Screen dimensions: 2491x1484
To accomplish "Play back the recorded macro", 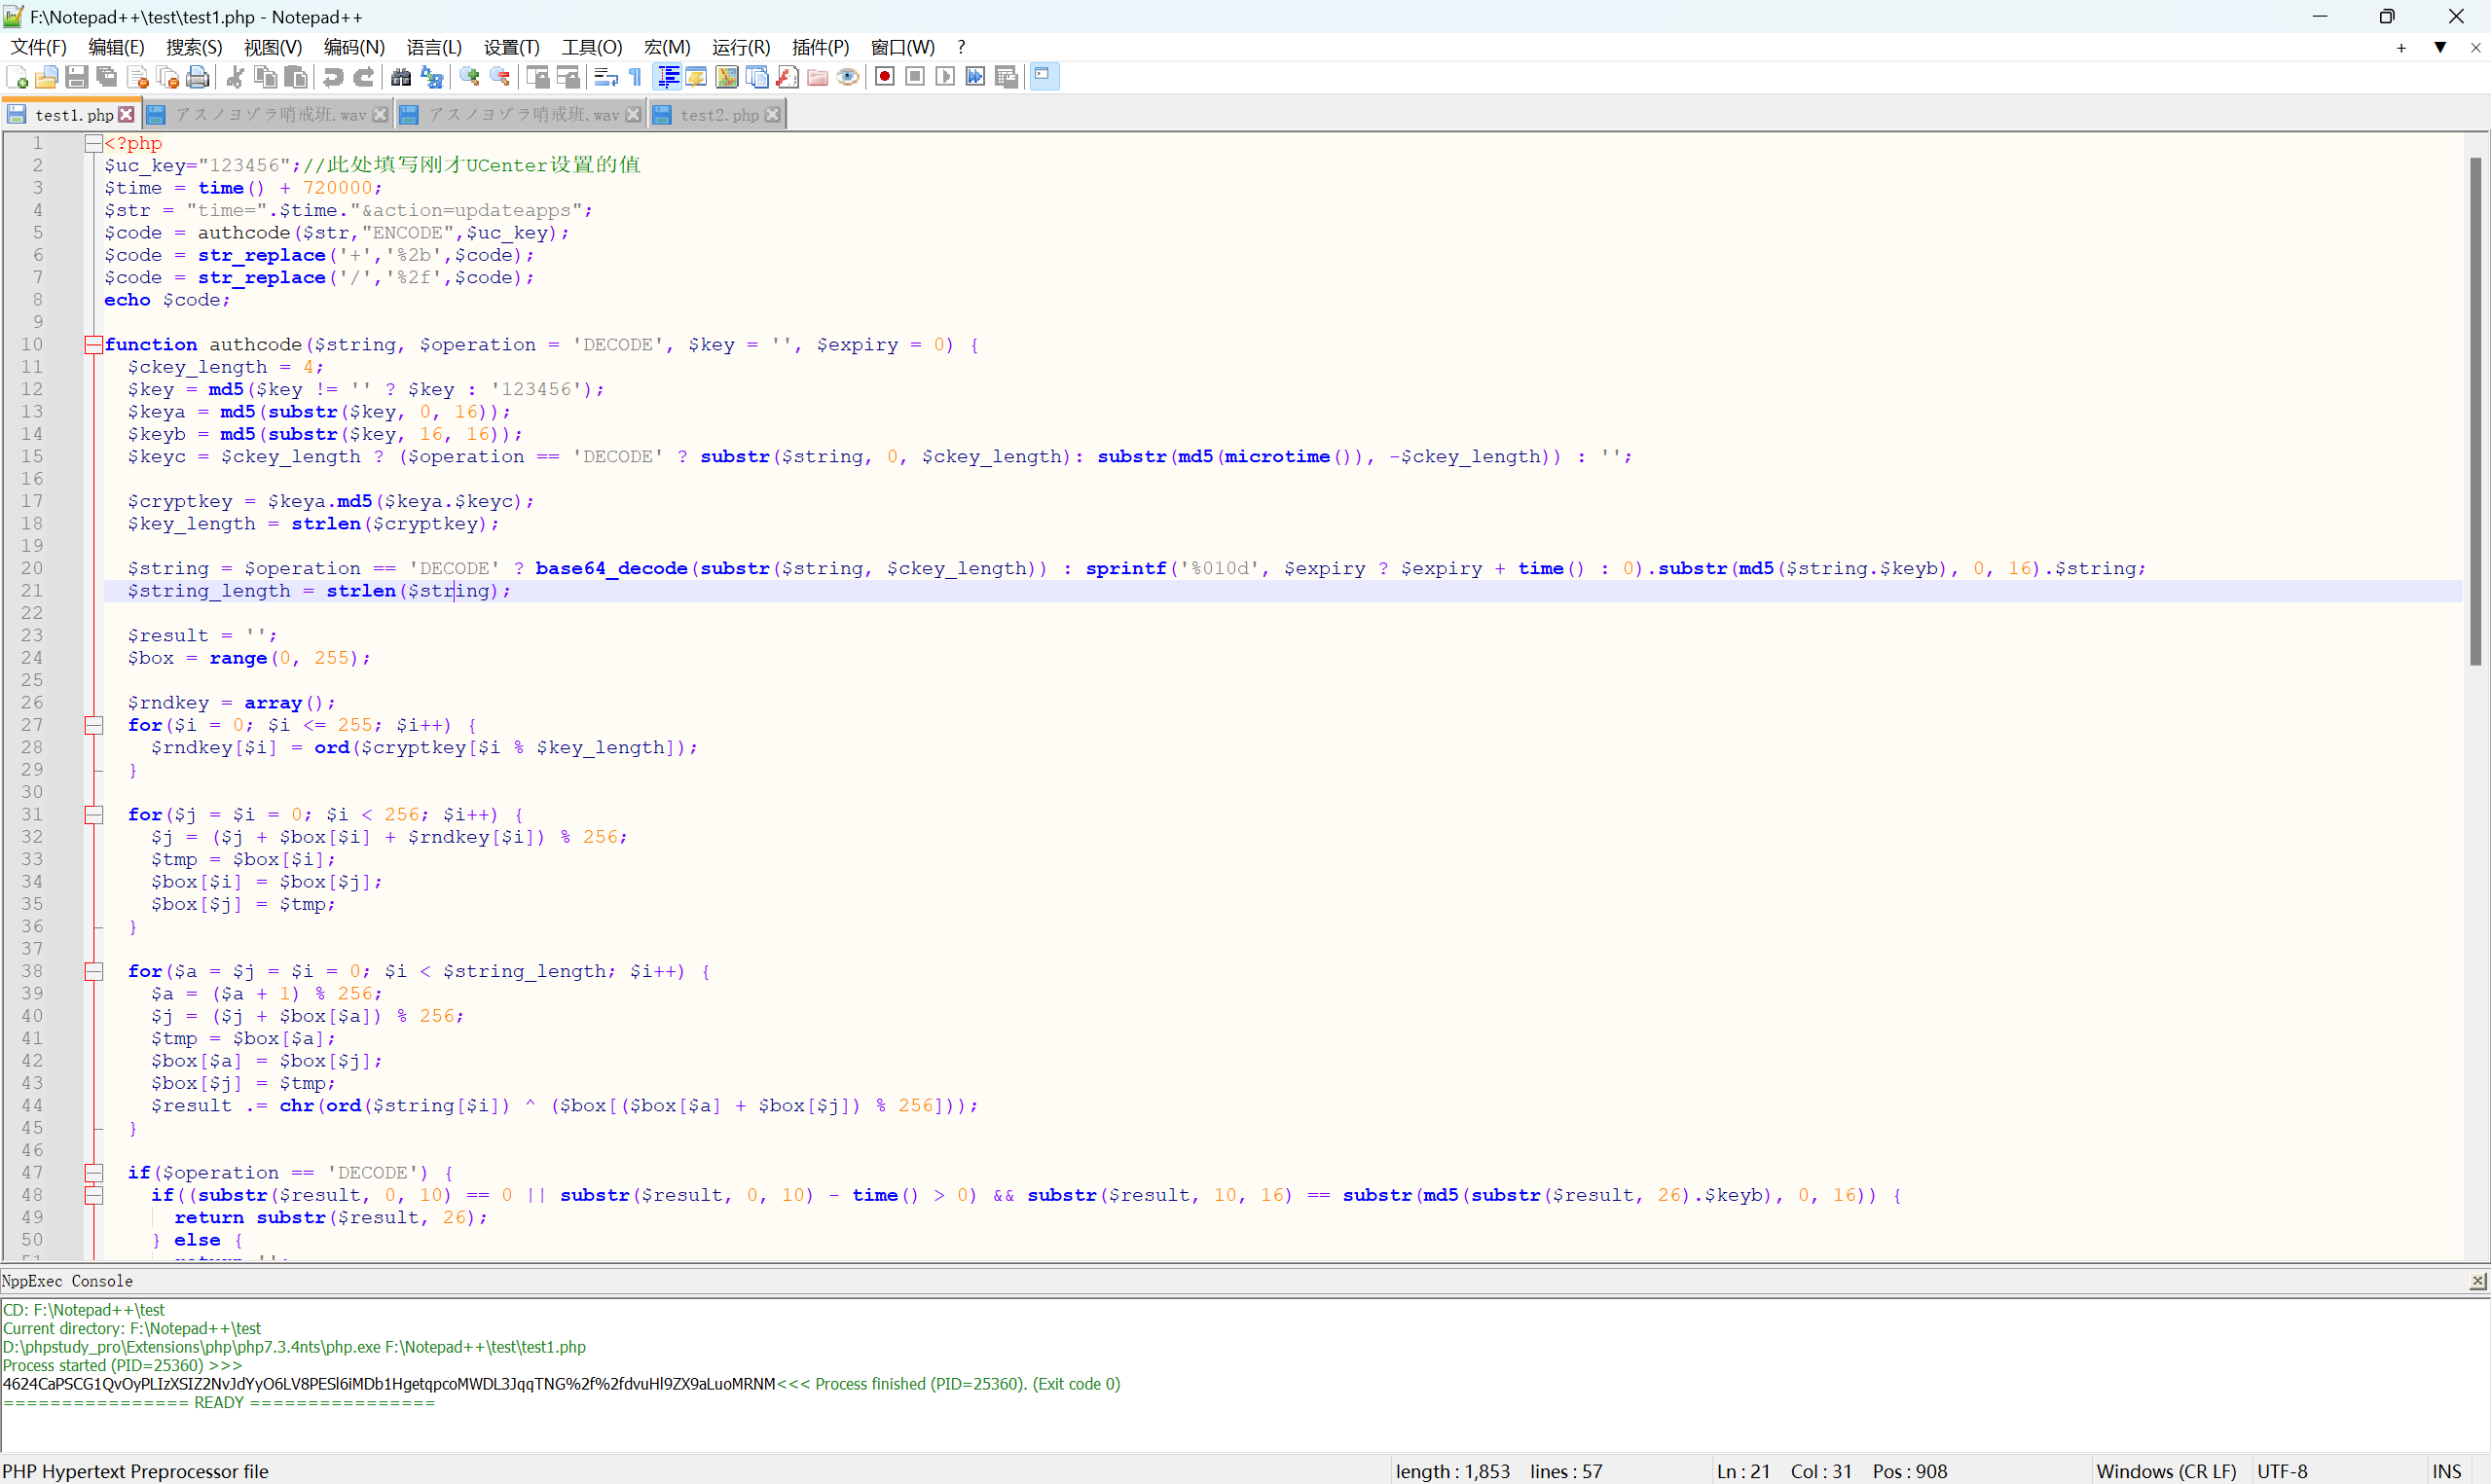I will 945,77.
